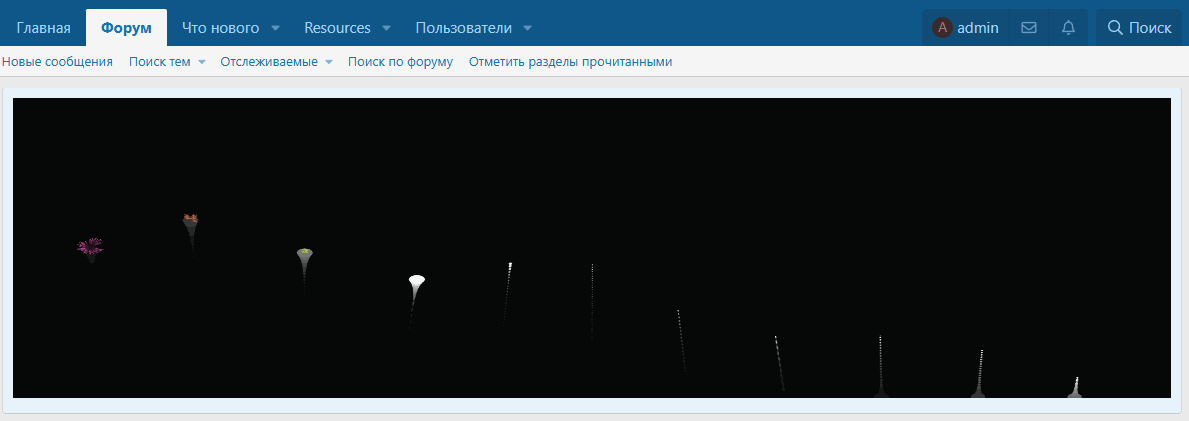Open the Поиск тем dropdown arrow
Viewport: 1189px width, 421px height.
pyautogui.click(x=202, y=62)
